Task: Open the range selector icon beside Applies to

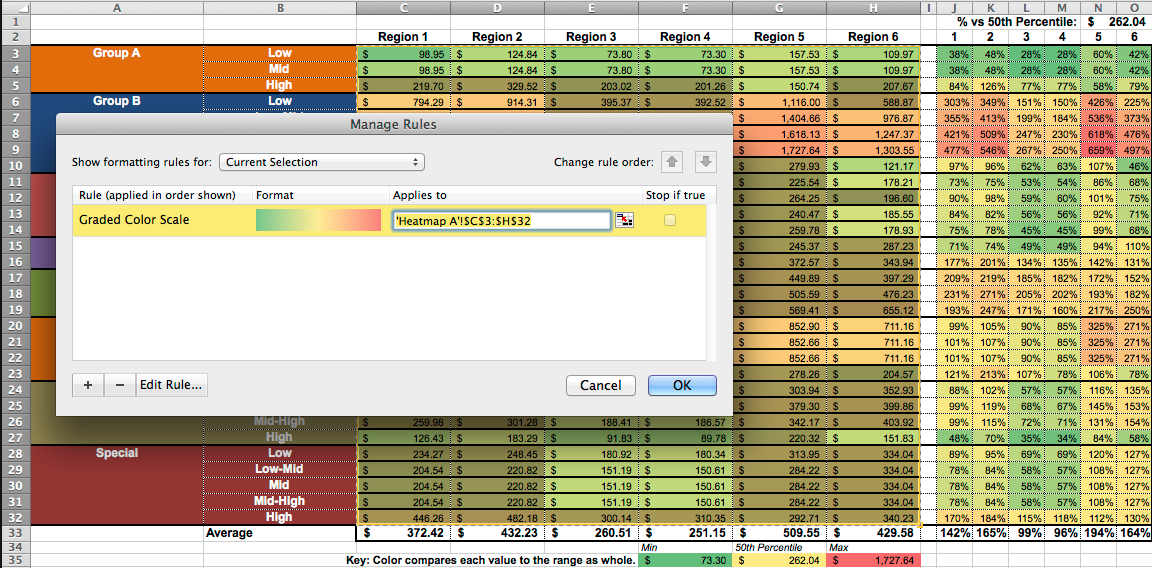Action: 624,220
